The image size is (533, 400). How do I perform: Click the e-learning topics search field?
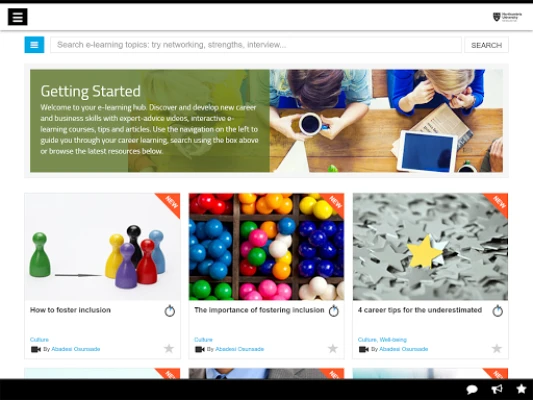tap(256, 45)
